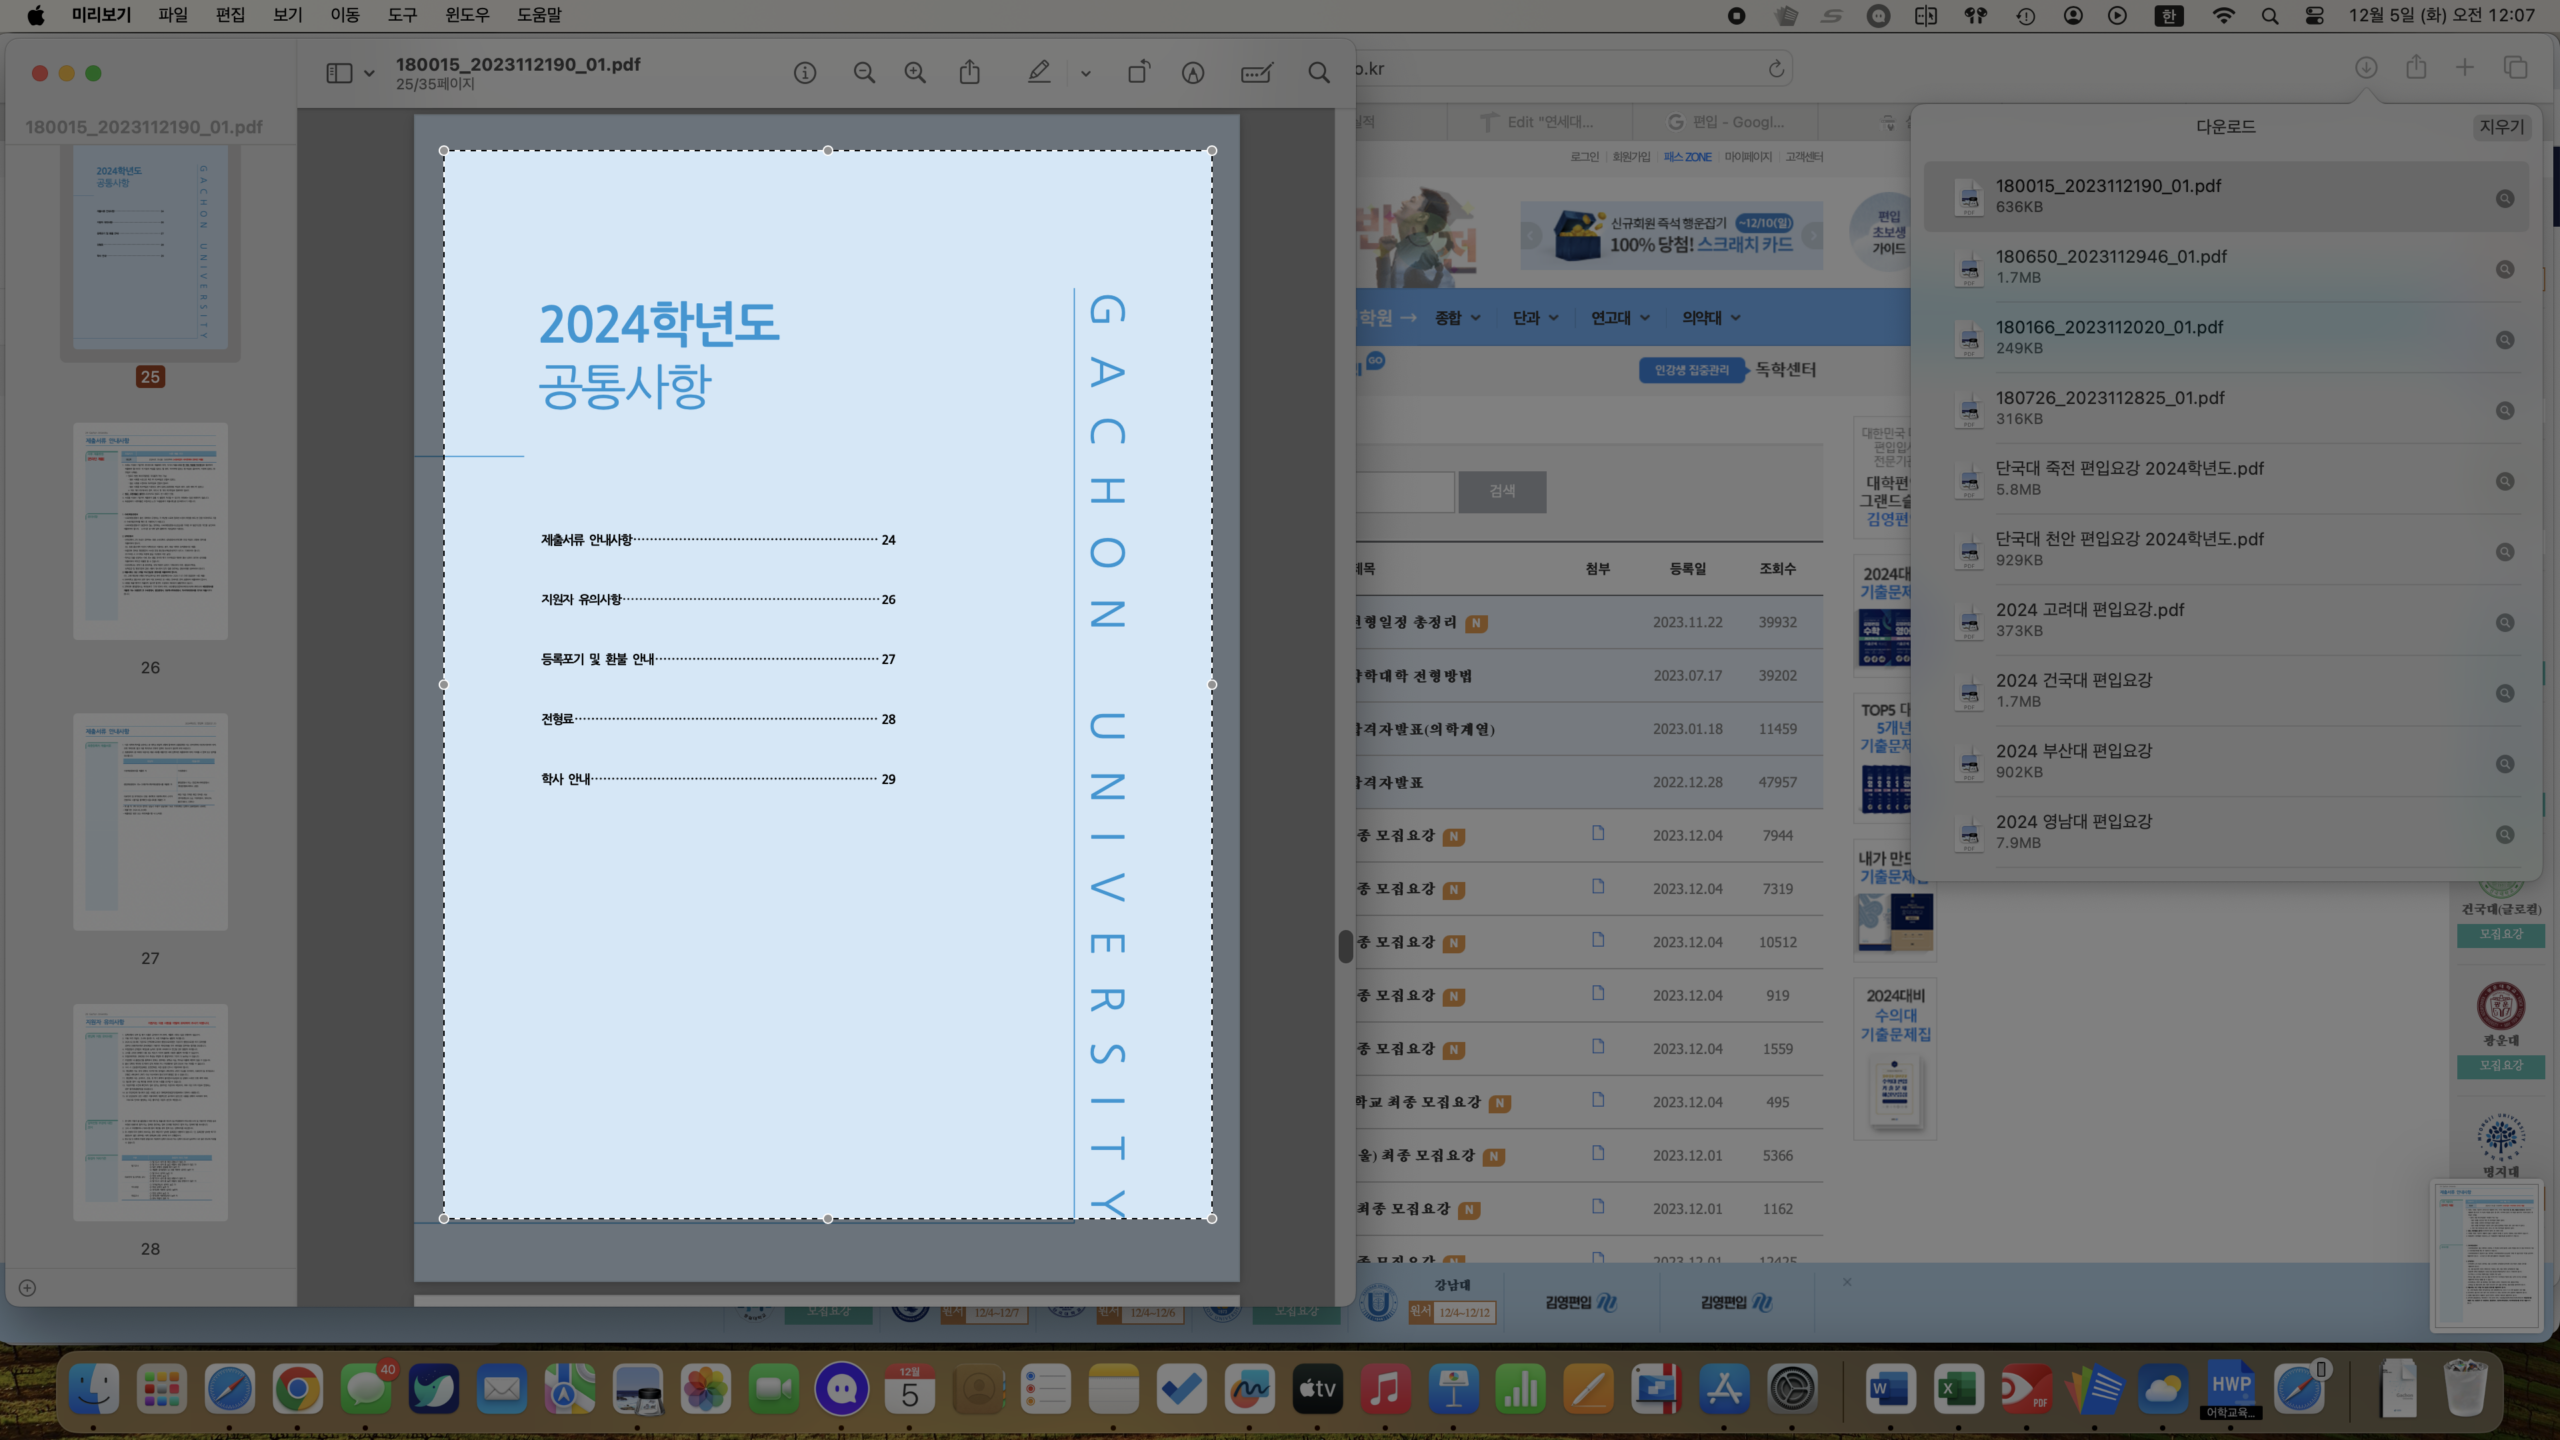
Task: Open Microsoft Word from the Dock
Action: coord(1889,1388)
